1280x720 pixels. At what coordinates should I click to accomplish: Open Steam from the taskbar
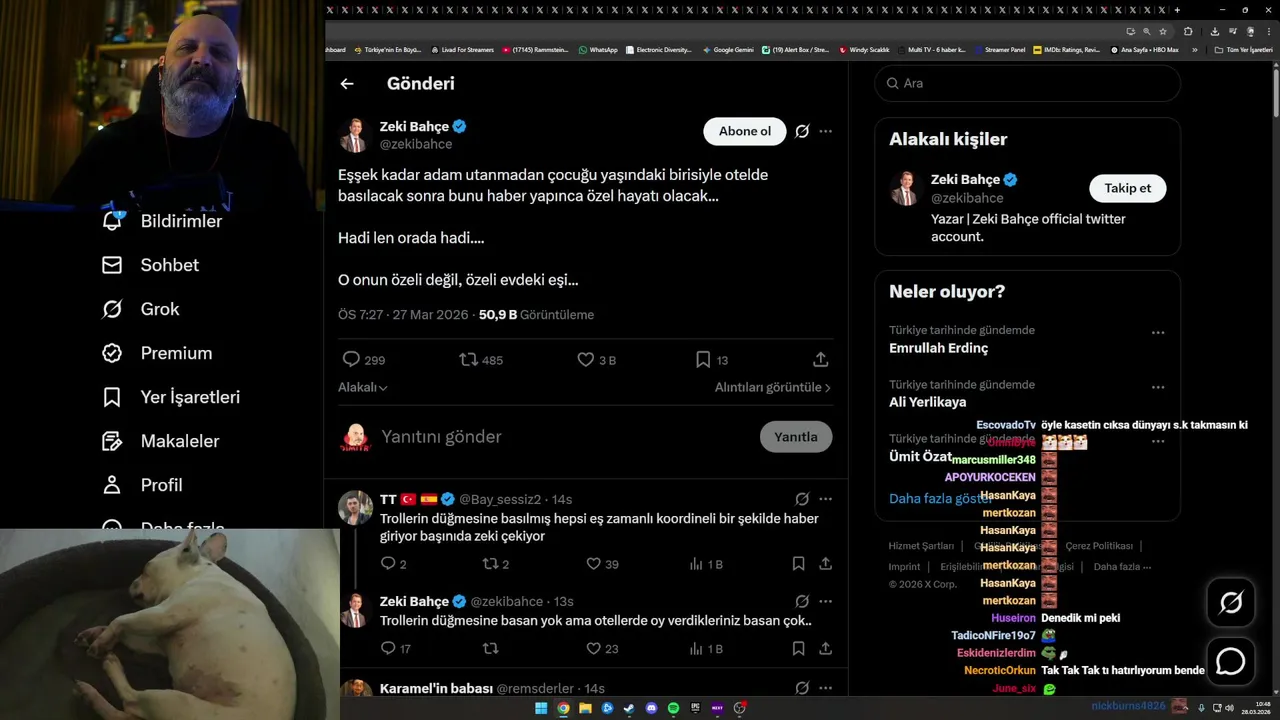click(x=629, y=708)
